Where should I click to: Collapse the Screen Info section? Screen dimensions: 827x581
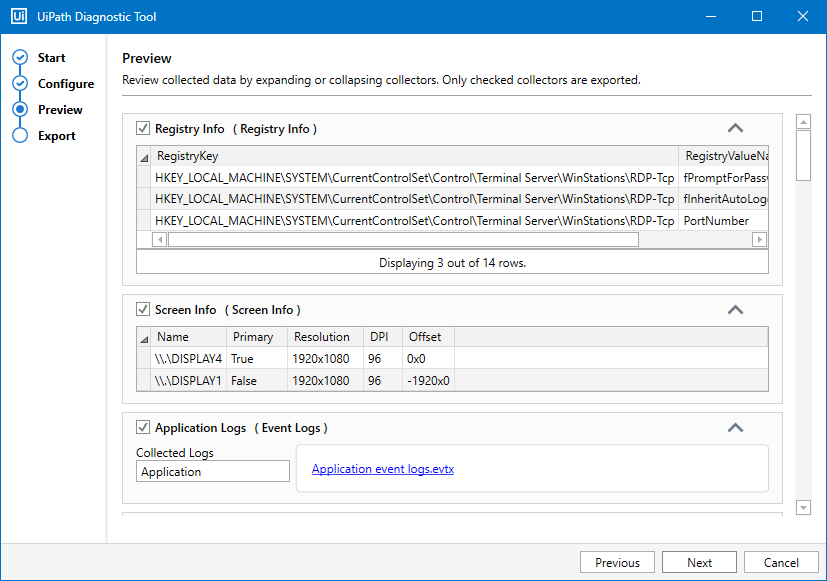pyautogui.click(x=735, y=309)
